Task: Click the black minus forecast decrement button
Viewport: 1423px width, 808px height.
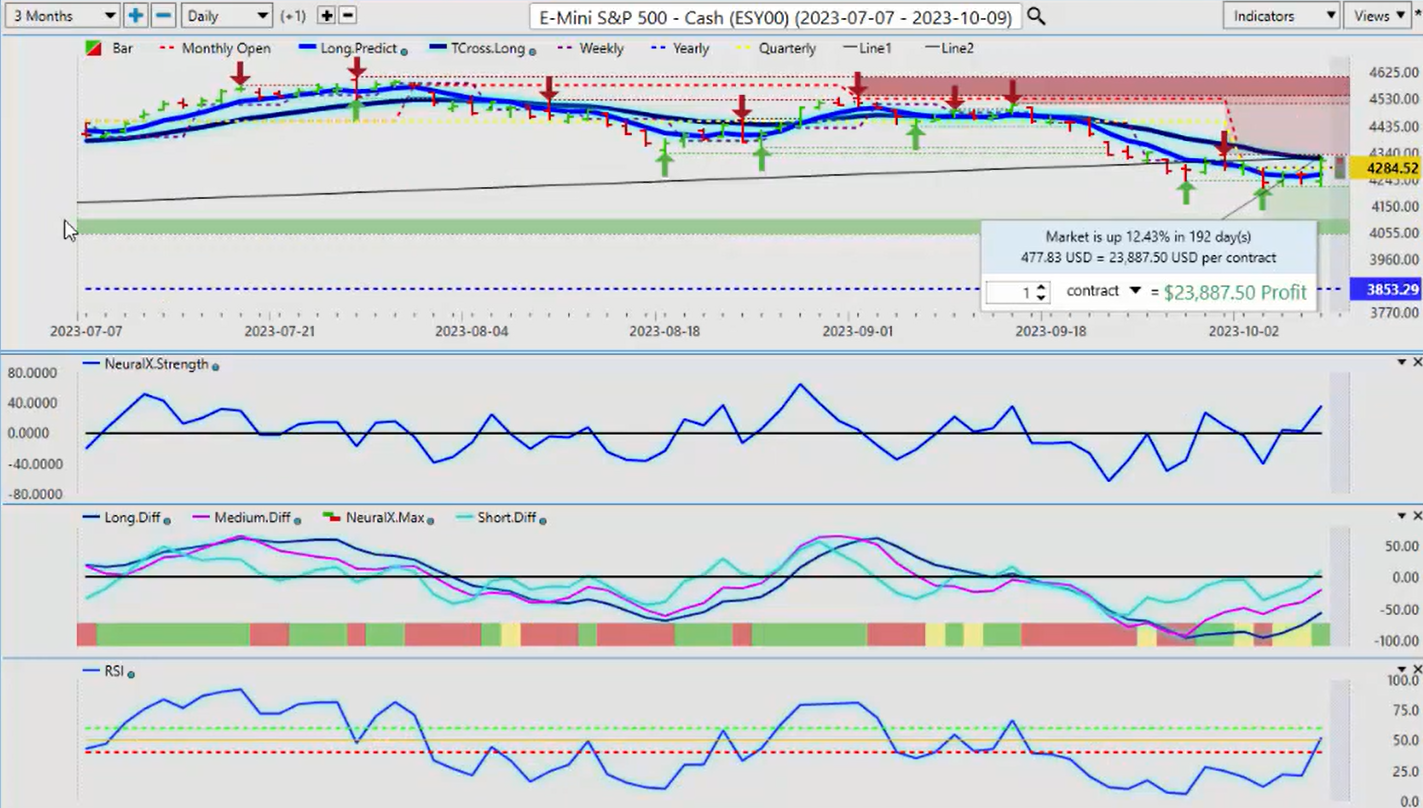Action: [x=347, y=16]
